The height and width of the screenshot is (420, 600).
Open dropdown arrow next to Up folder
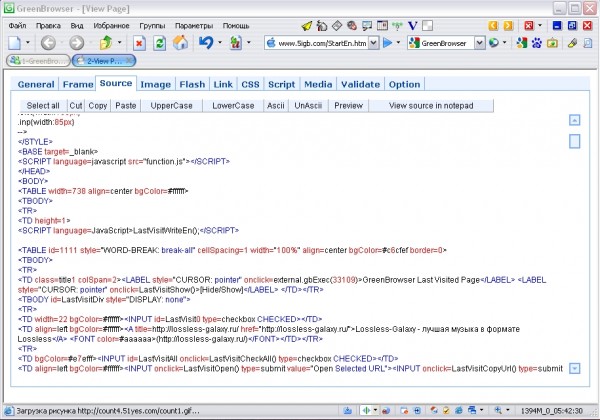click(x=119, y=42)
